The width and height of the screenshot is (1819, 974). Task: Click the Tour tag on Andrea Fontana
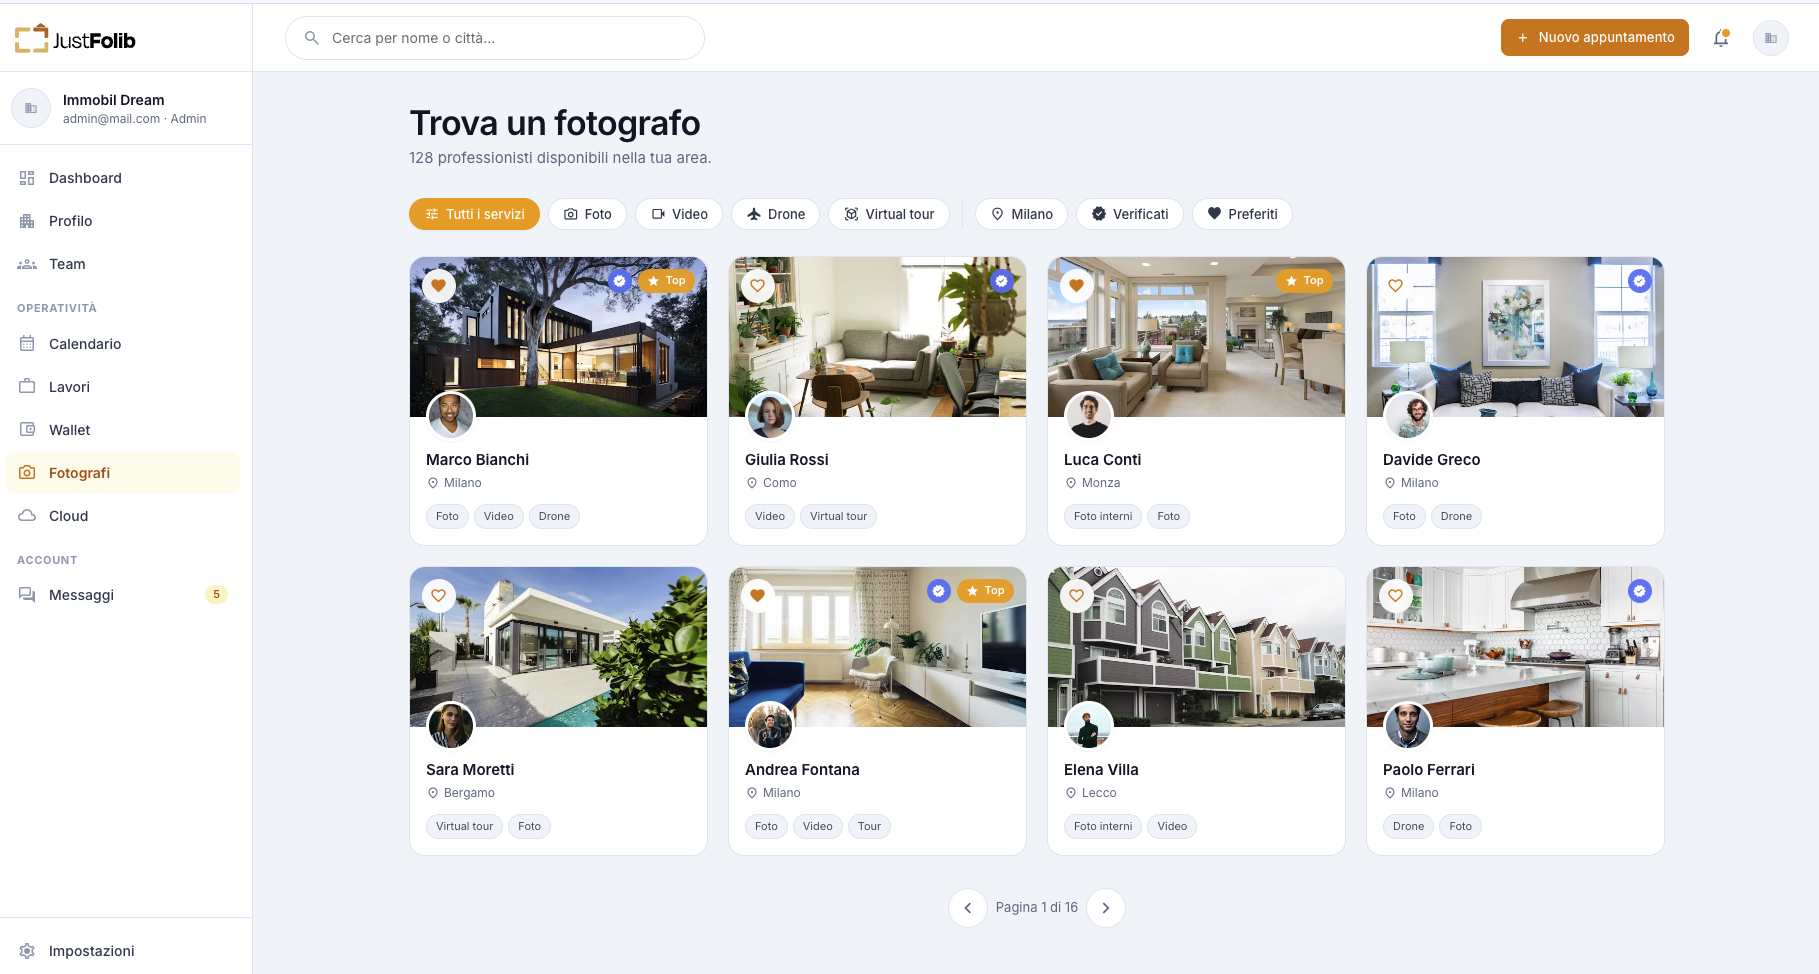click(x=869, y=827)
